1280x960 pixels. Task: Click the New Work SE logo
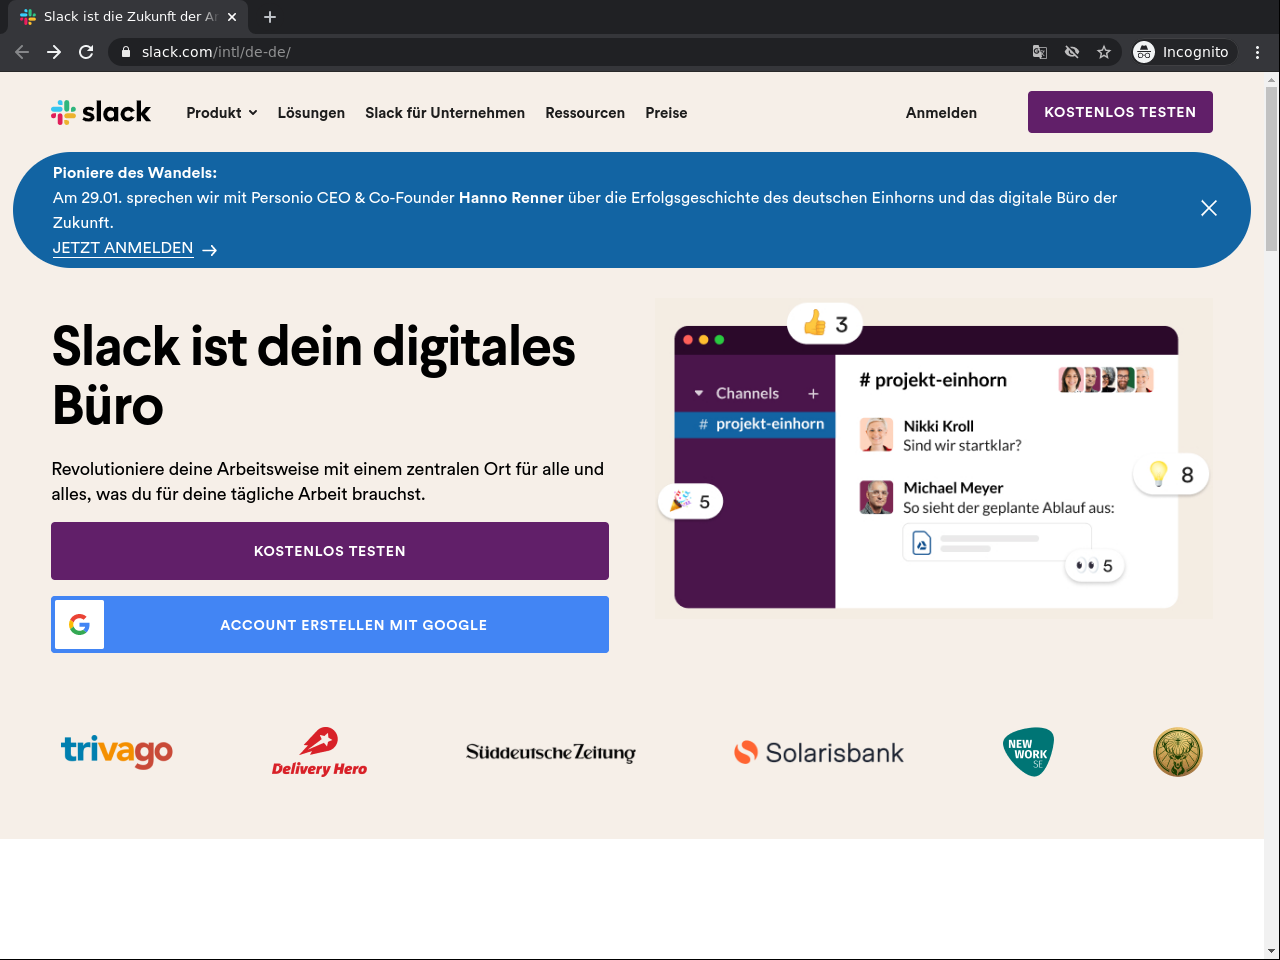(x=1028, y=752)
